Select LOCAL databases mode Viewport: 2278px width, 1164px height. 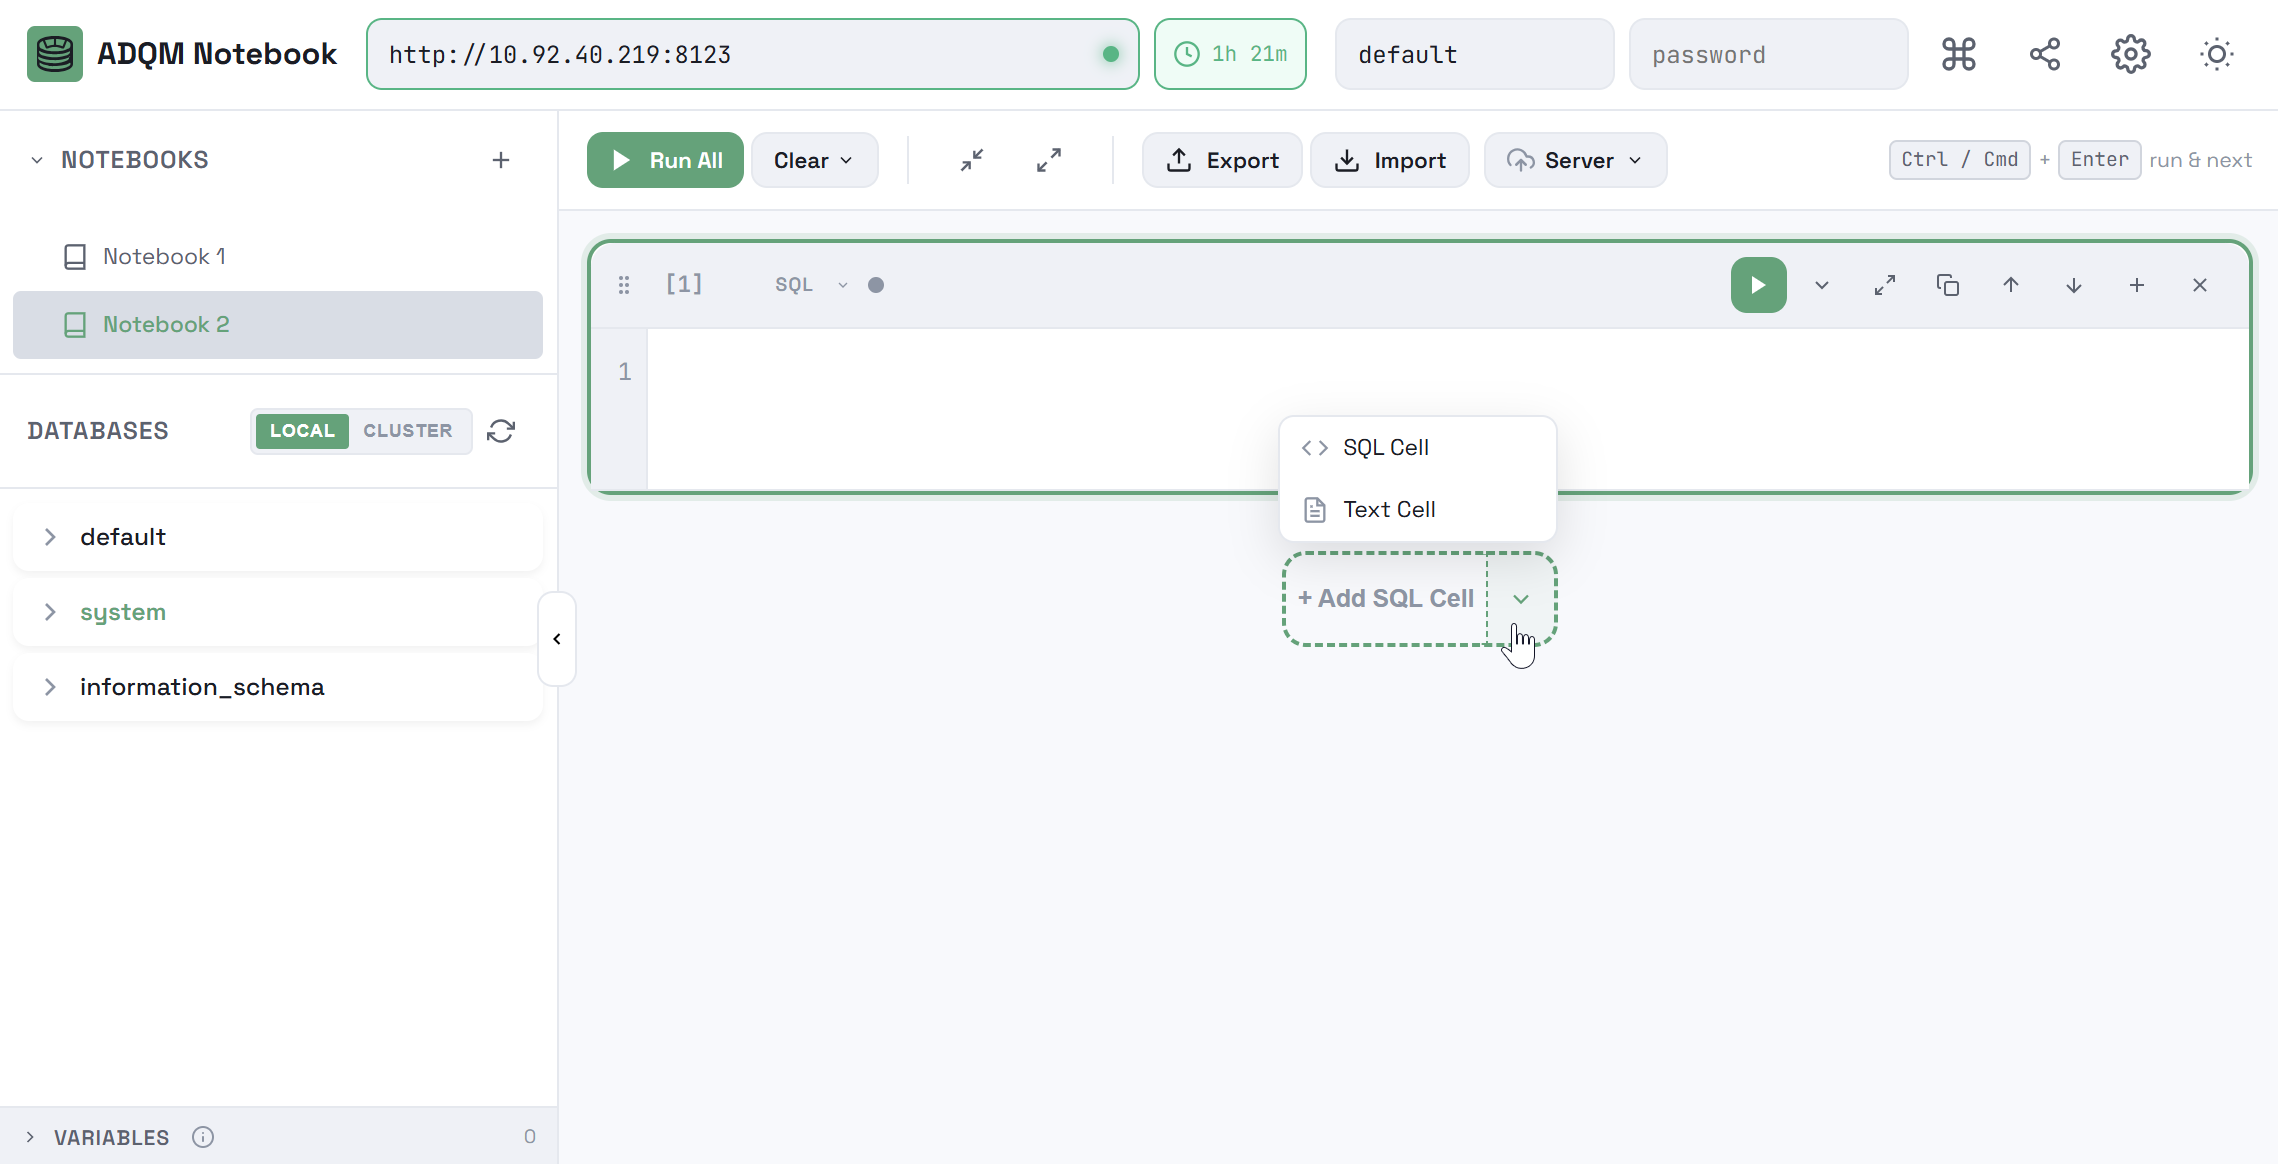(x=302, y=431)
